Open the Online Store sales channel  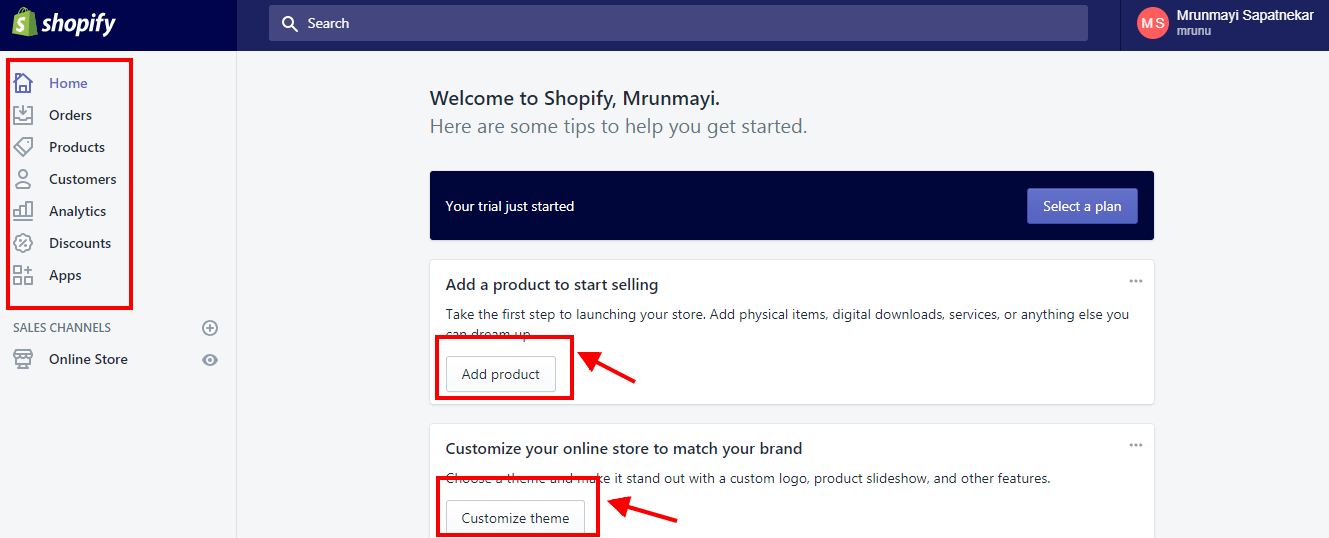coord(88,359)
